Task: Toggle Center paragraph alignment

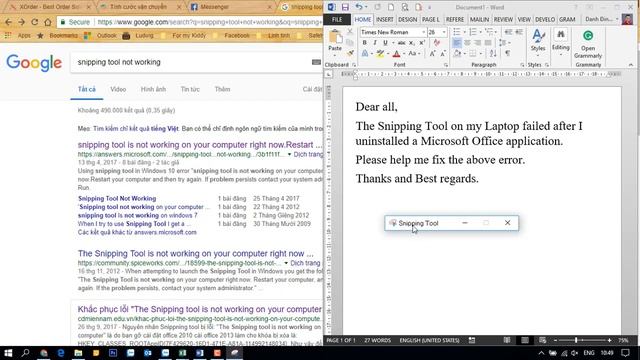Action: pos(467,42)
